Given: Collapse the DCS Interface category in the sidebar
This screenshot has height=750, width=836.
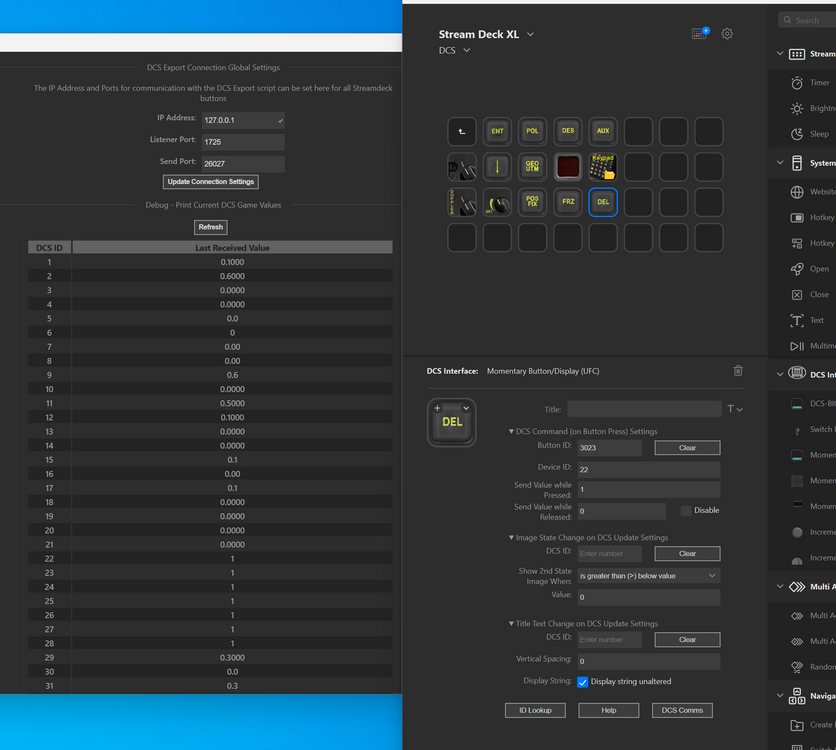Looking at the screenshot, I should [781, 374].
